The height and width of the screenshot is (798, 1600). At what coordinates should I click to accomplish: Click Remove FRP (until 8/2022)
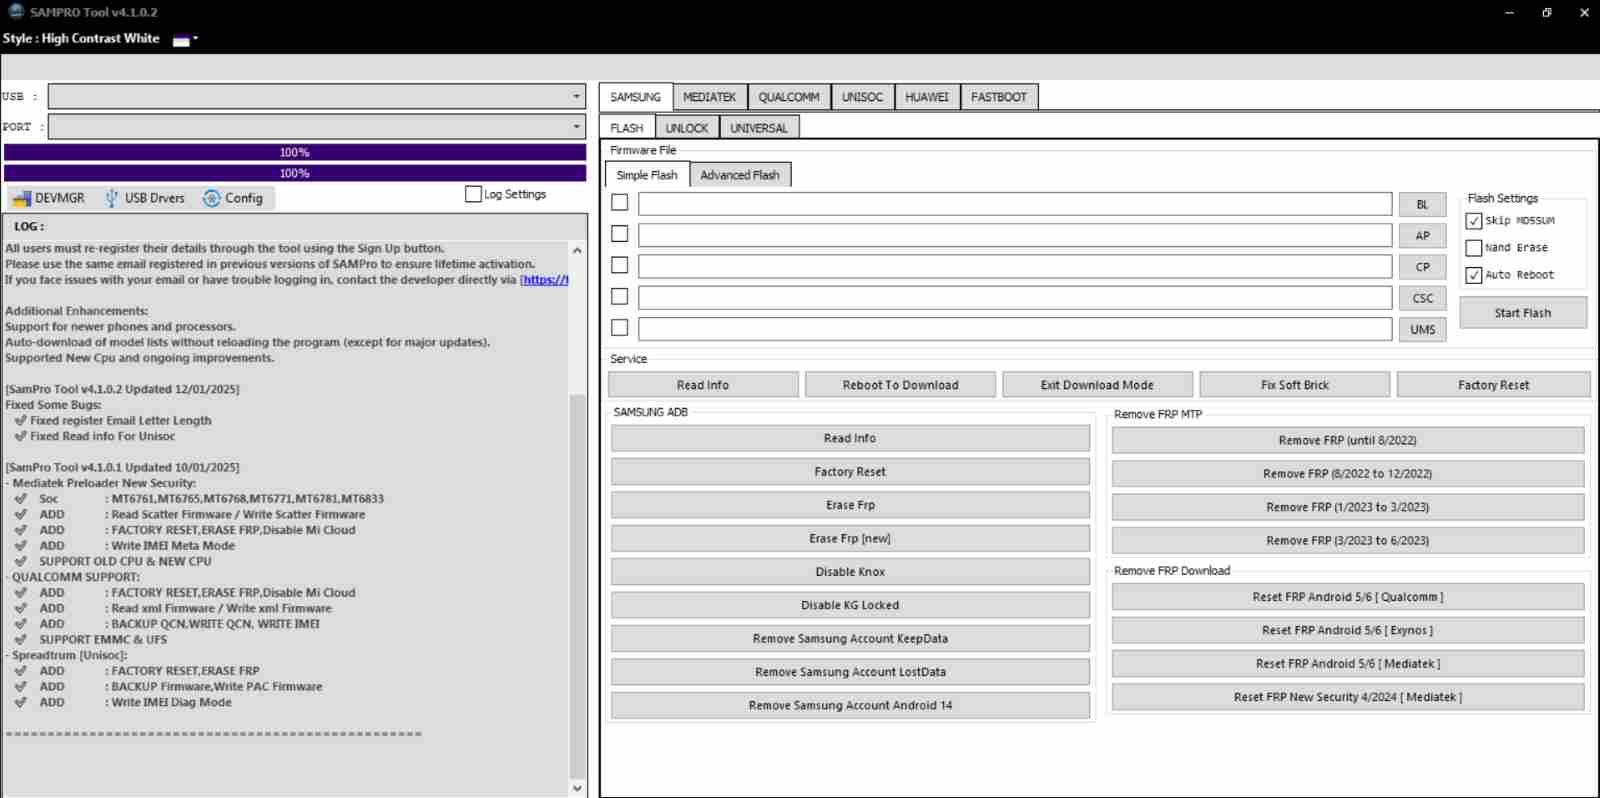coord(1348,440)
